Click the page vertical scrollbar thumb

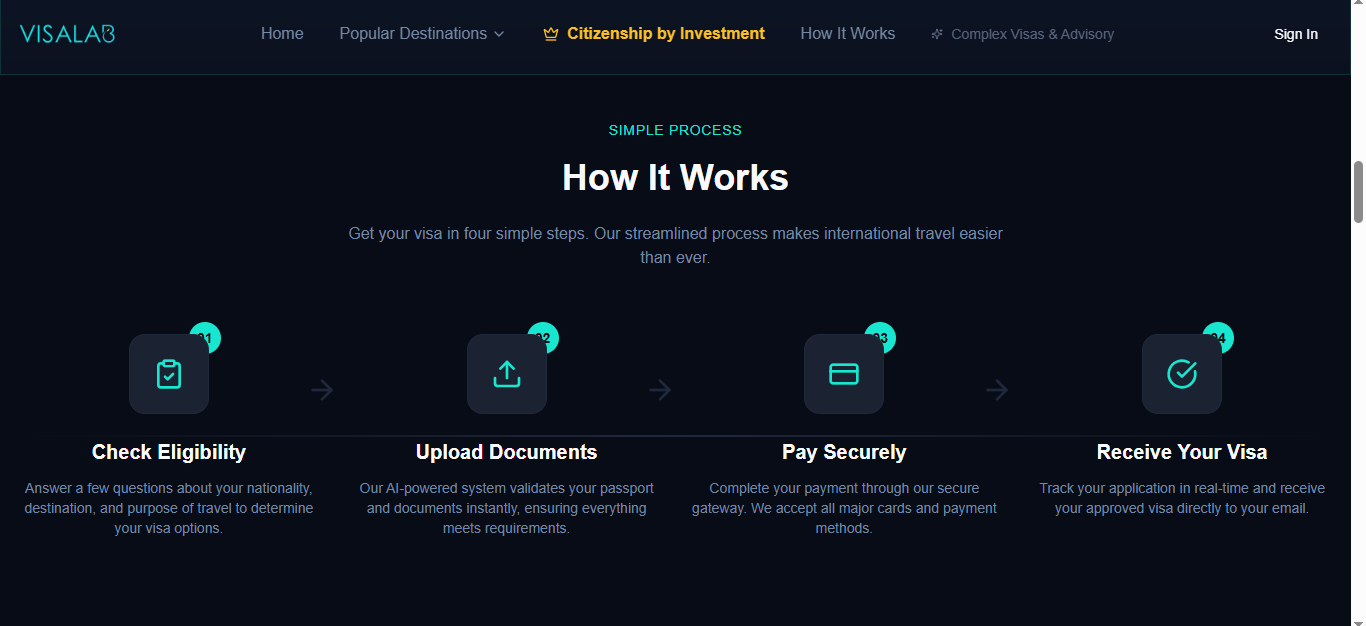tap(1358, 192)
